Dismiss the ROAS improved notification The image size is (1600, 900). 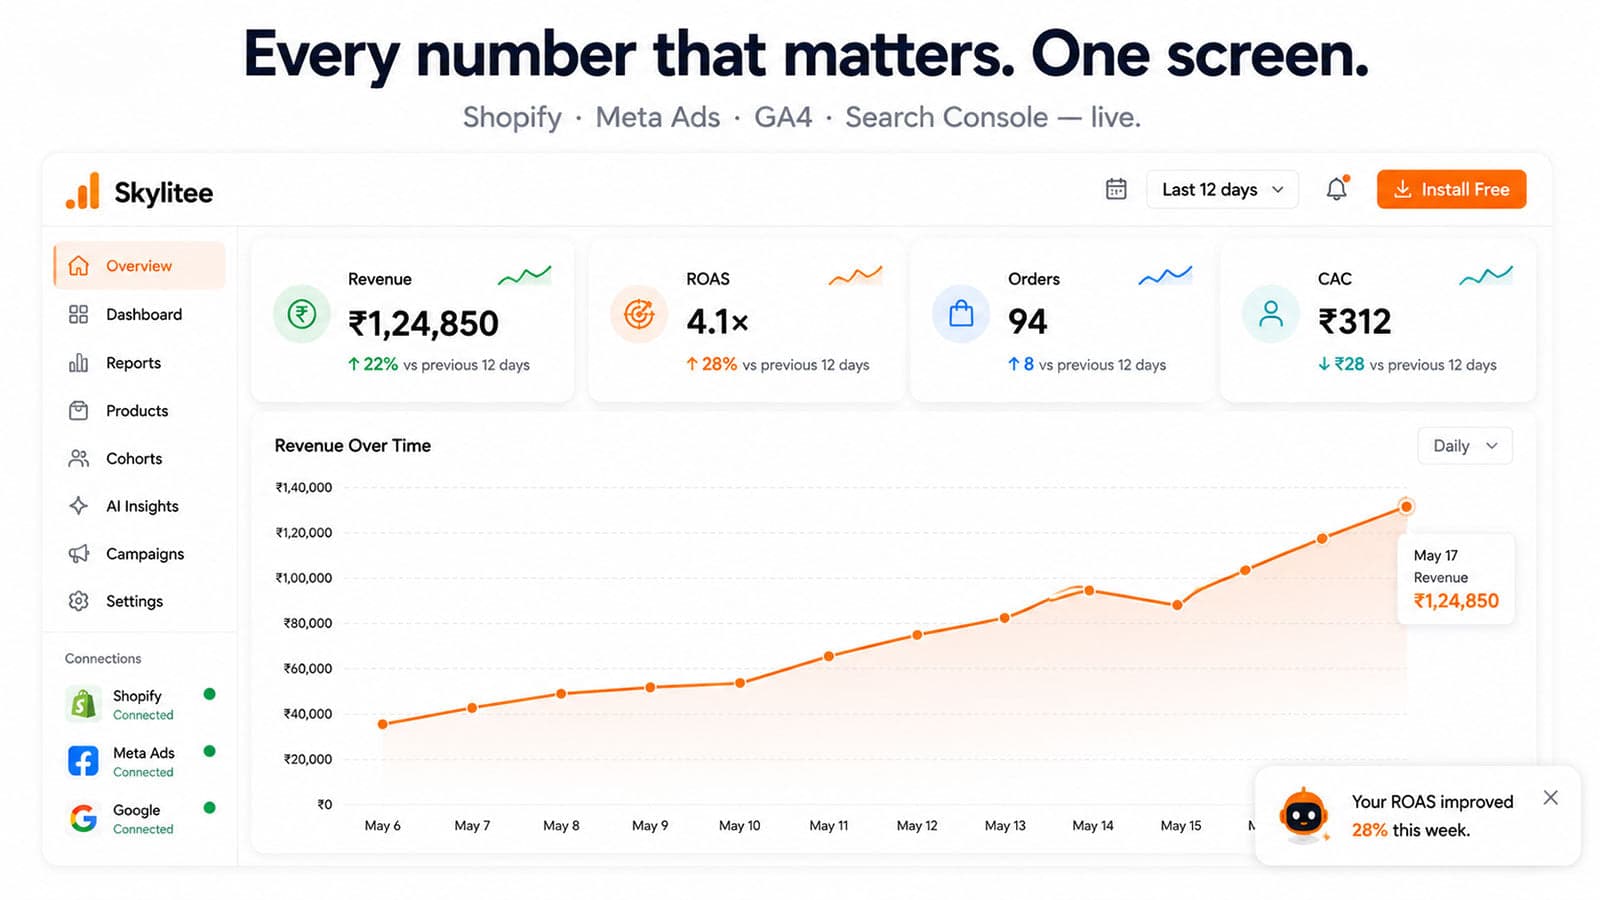[x=1550, y=797]
